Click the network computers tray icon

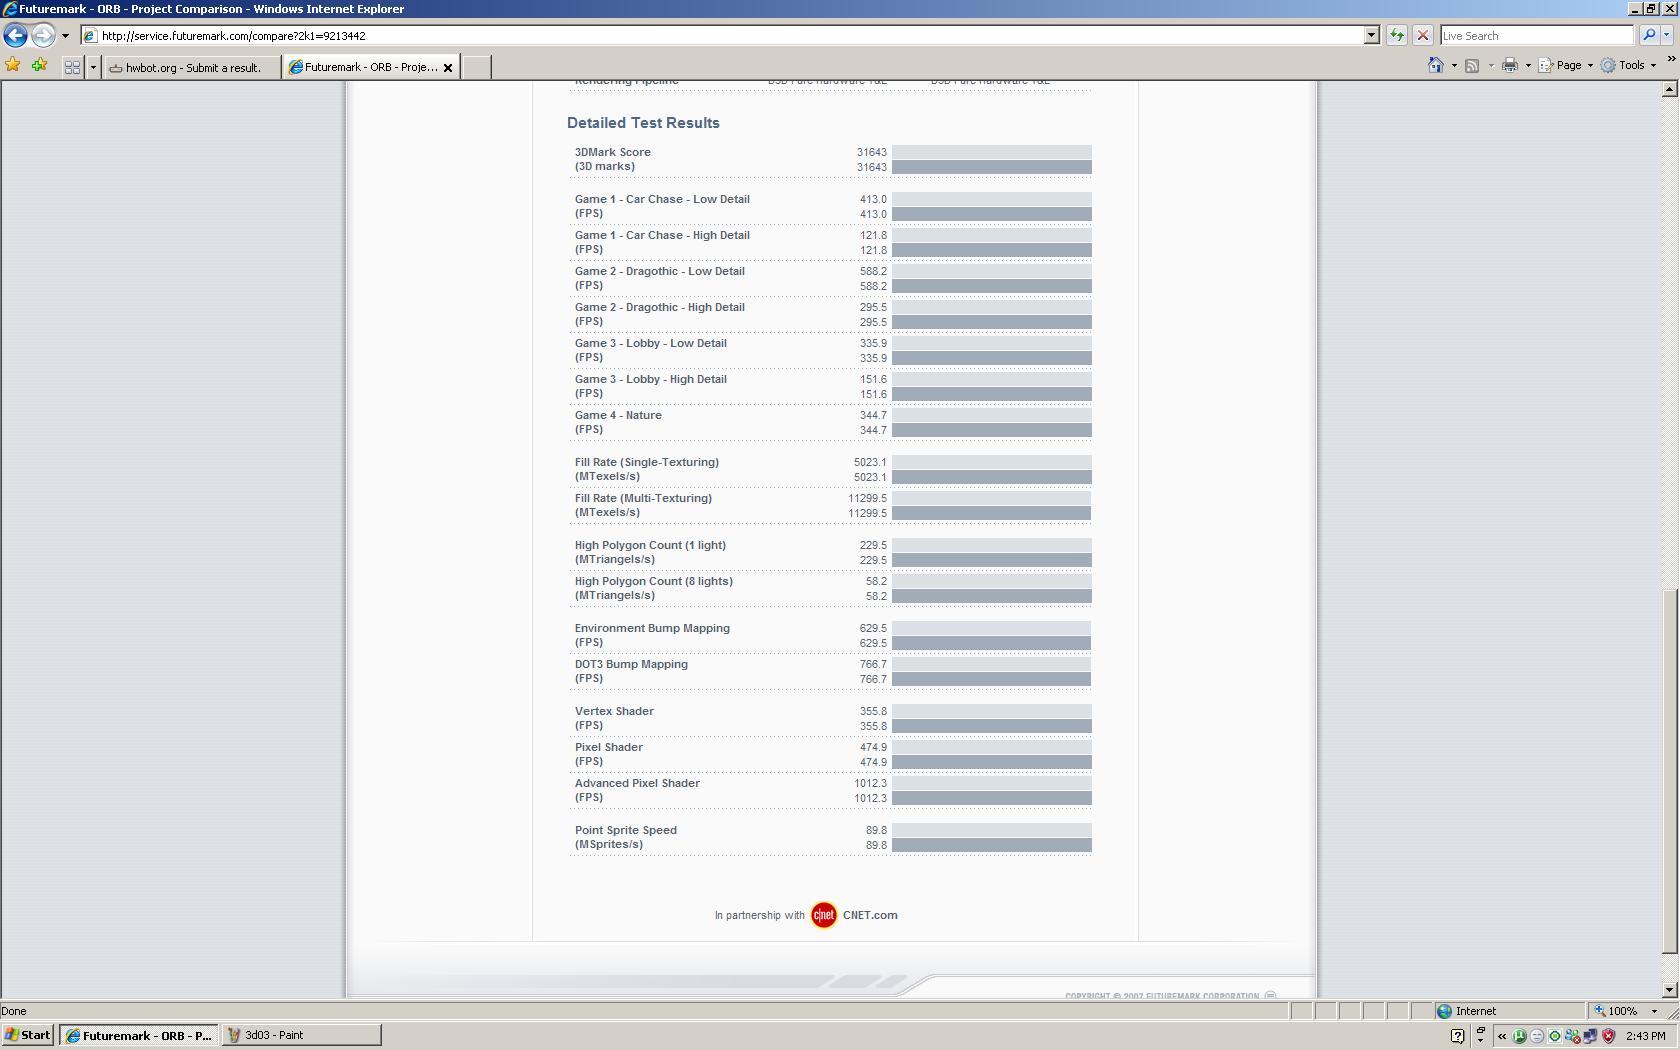tap(1590, 1036)
